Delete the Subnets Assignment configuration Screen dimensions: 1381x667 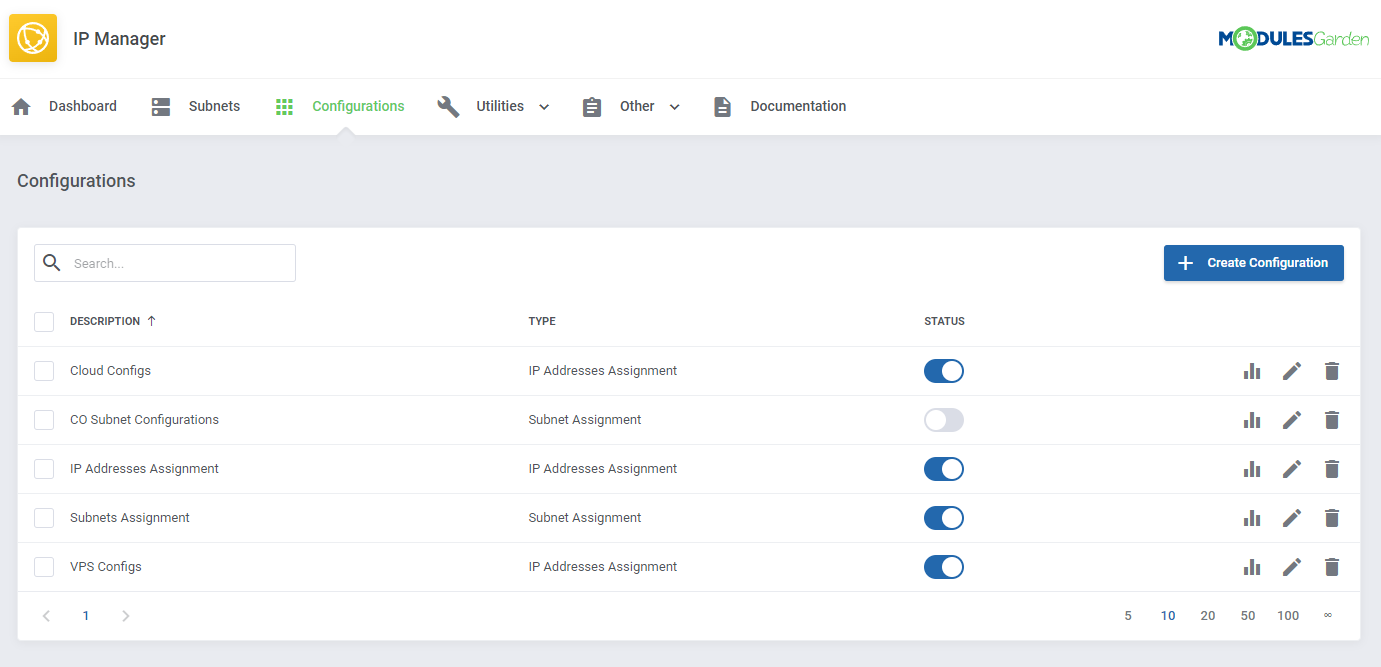(x=1331, y=517)
